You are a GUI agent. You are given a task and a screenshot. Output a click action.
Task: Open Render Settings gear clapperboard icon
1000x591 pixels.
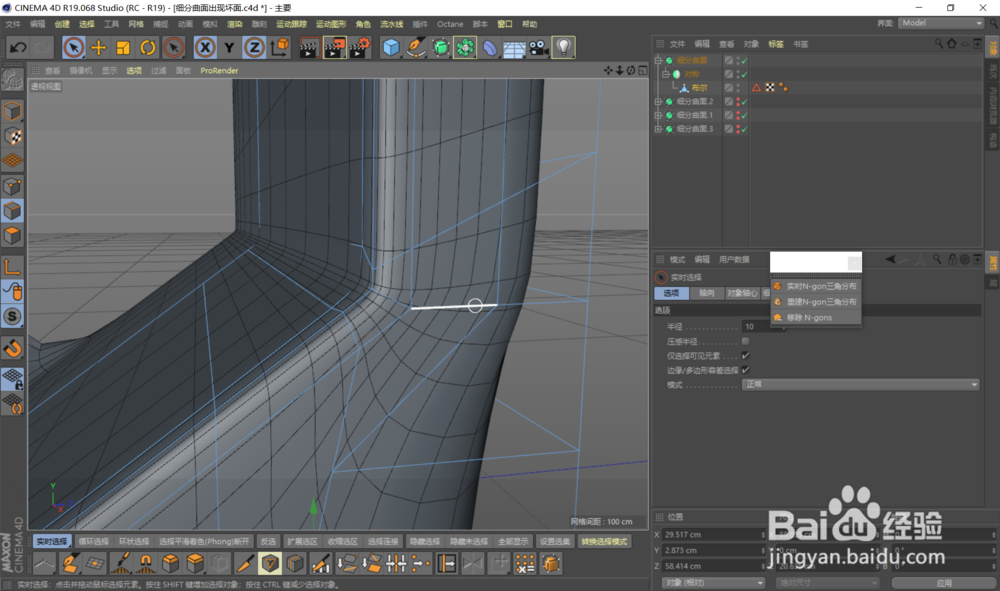pyautogui.click(x=360, y=48)
